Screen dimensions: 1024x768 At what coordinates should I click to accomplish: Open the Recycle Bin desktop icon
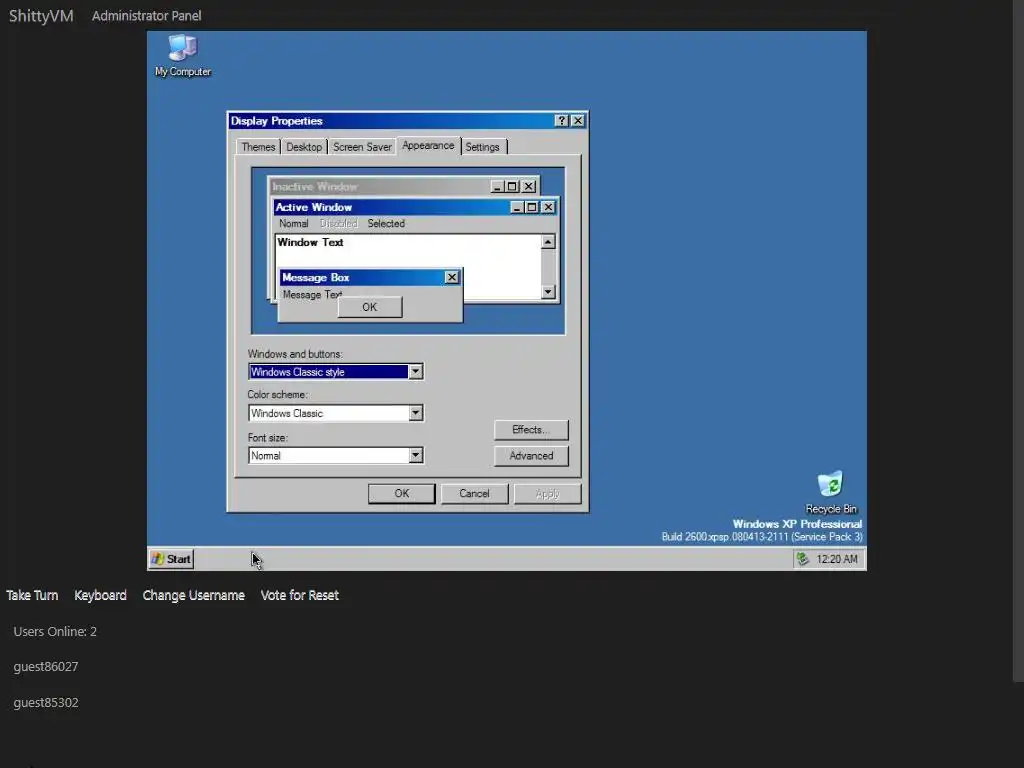(x=831, y=492)
